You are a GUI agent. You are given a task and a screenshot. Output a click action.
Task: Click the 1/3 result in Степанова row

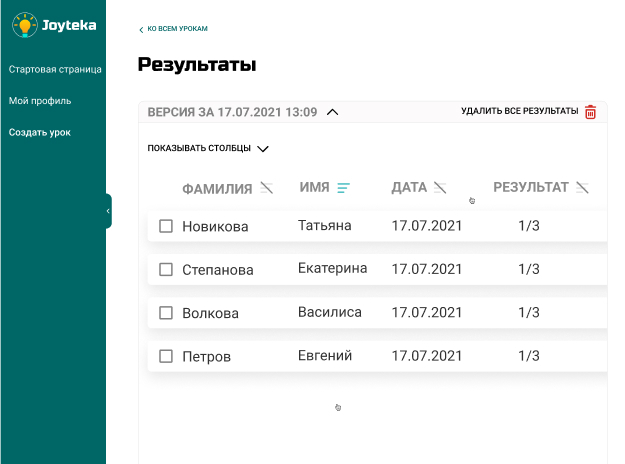pos(529,269)
